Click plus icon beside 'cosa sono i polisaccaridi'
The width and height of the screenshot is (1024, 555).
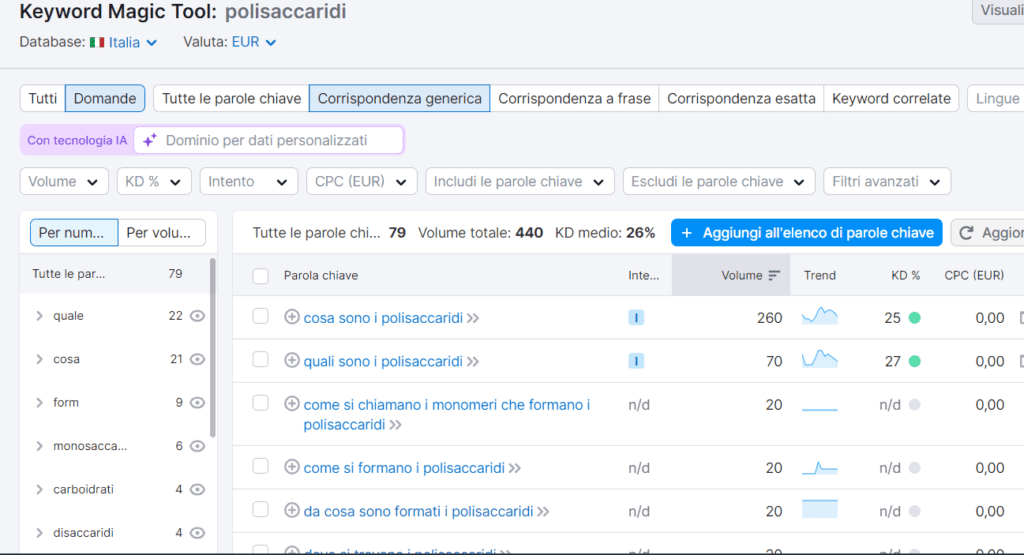[x=292, y=317]
